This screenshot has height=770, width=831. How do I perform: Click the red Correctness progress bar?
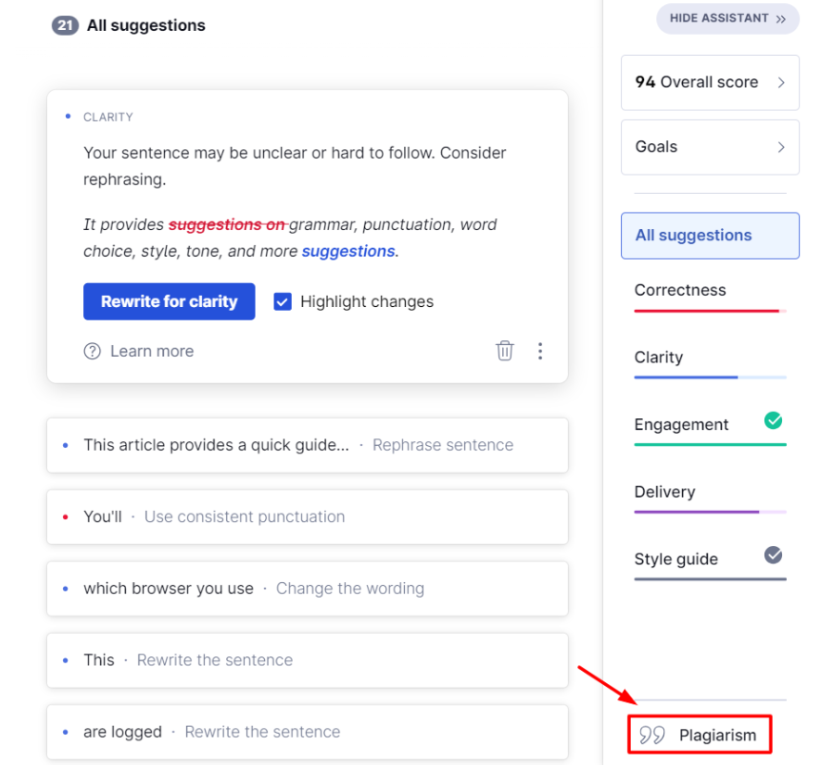[x=710, y=311]
